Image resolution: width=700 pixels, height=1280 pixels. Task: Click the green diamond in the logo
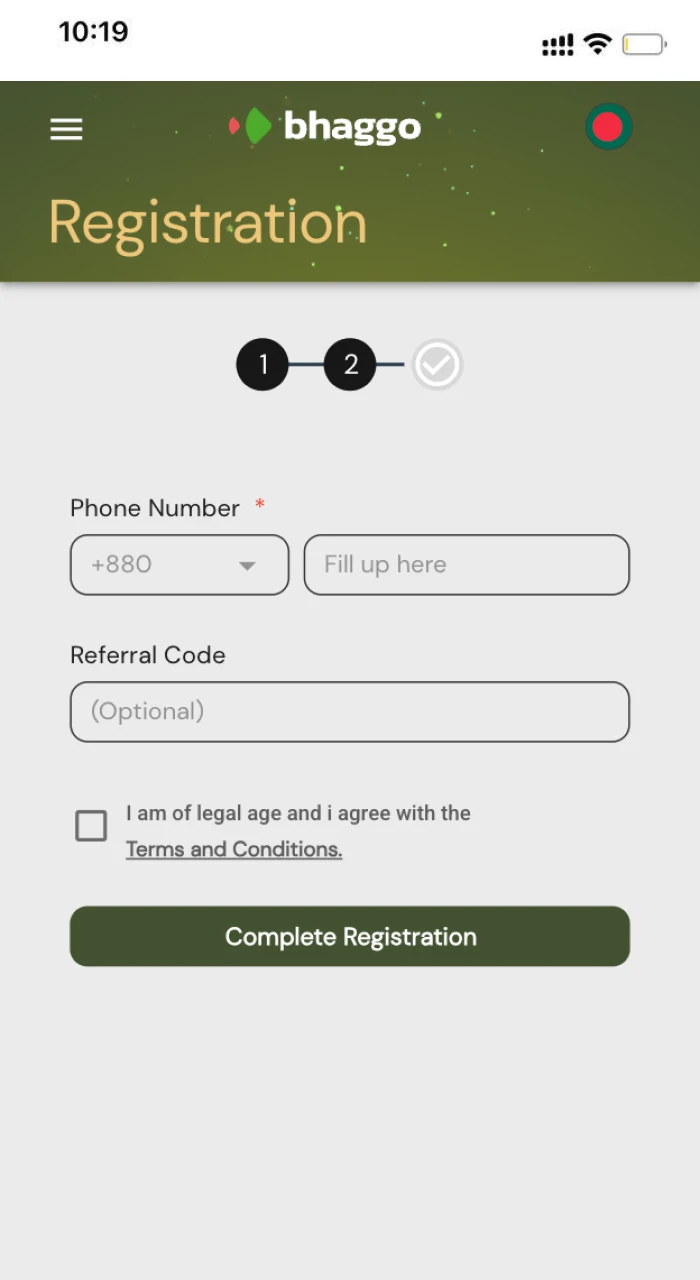tap(254, 126)
